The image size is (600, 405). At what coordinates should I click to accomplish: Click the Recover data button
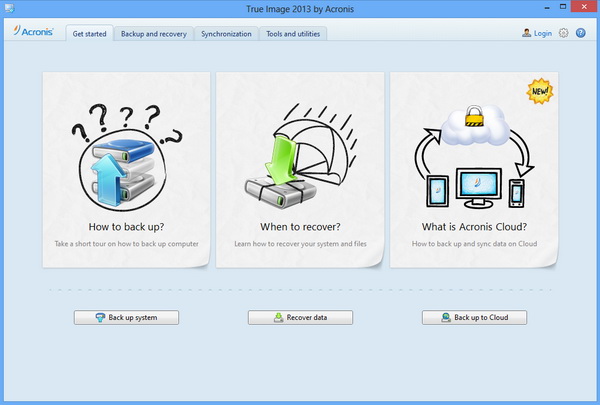tap(300, 317)
